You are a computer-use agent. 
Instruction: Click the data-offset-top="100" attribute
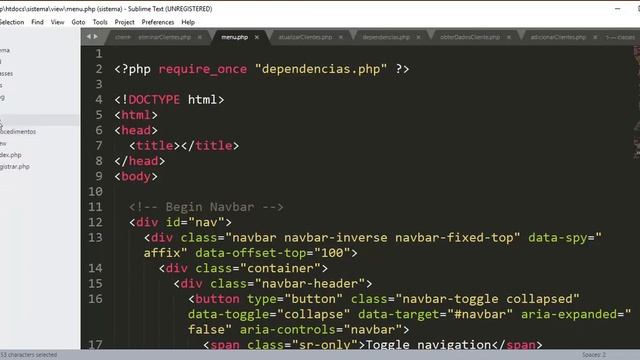pos(272,253)
